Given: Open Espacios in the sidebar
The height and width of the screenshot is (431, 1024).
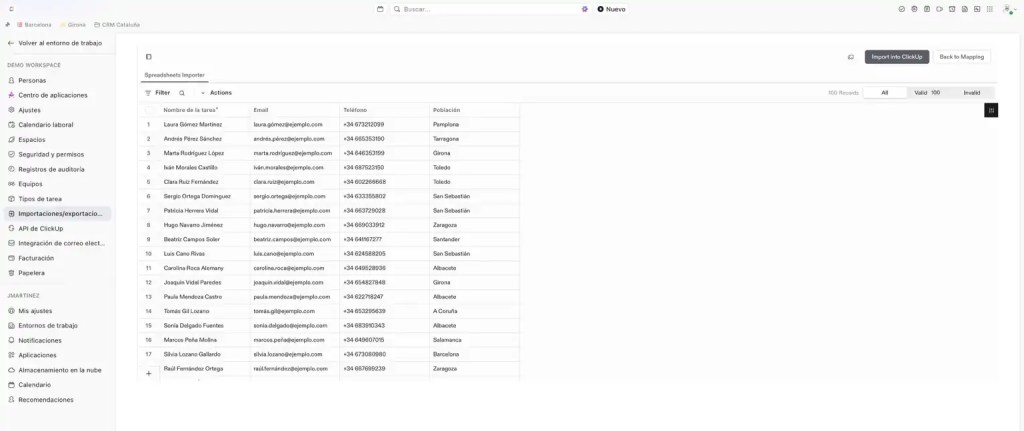Looking at the screenshot, I should [56, 140].
